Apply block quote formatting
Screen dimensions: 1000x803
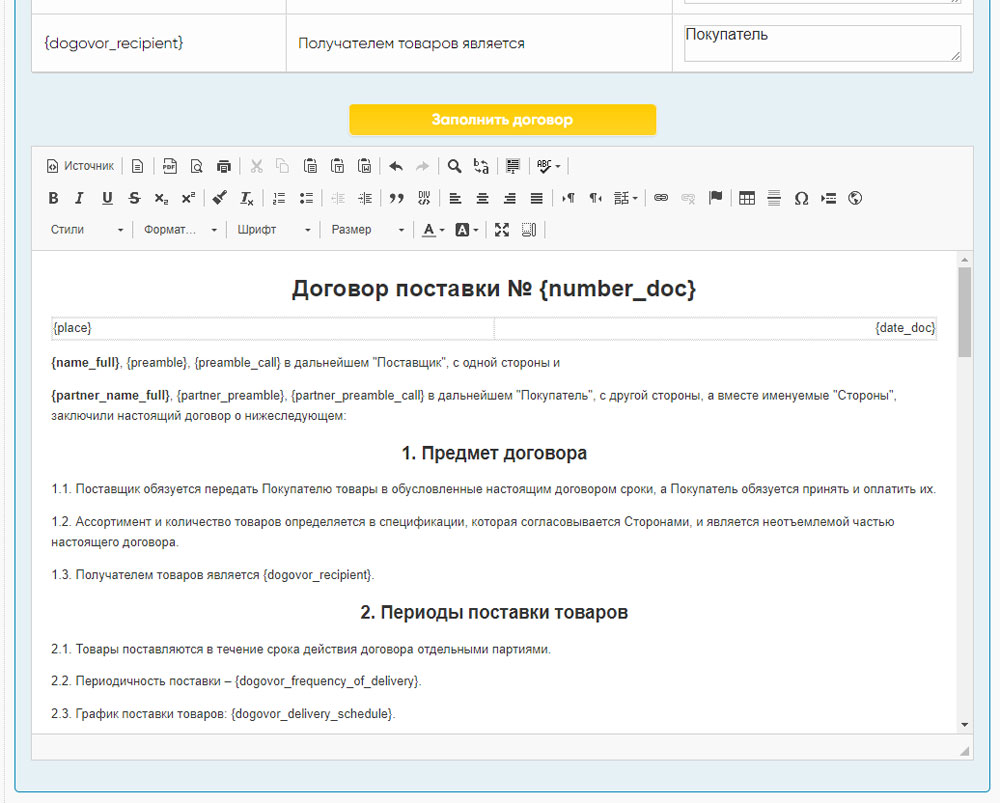tap(397, 198)
